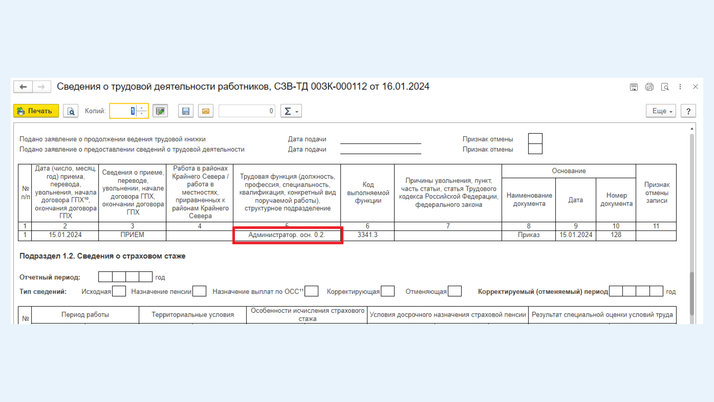Click the Печать button
714x402 pixels.
coord(36,111)
